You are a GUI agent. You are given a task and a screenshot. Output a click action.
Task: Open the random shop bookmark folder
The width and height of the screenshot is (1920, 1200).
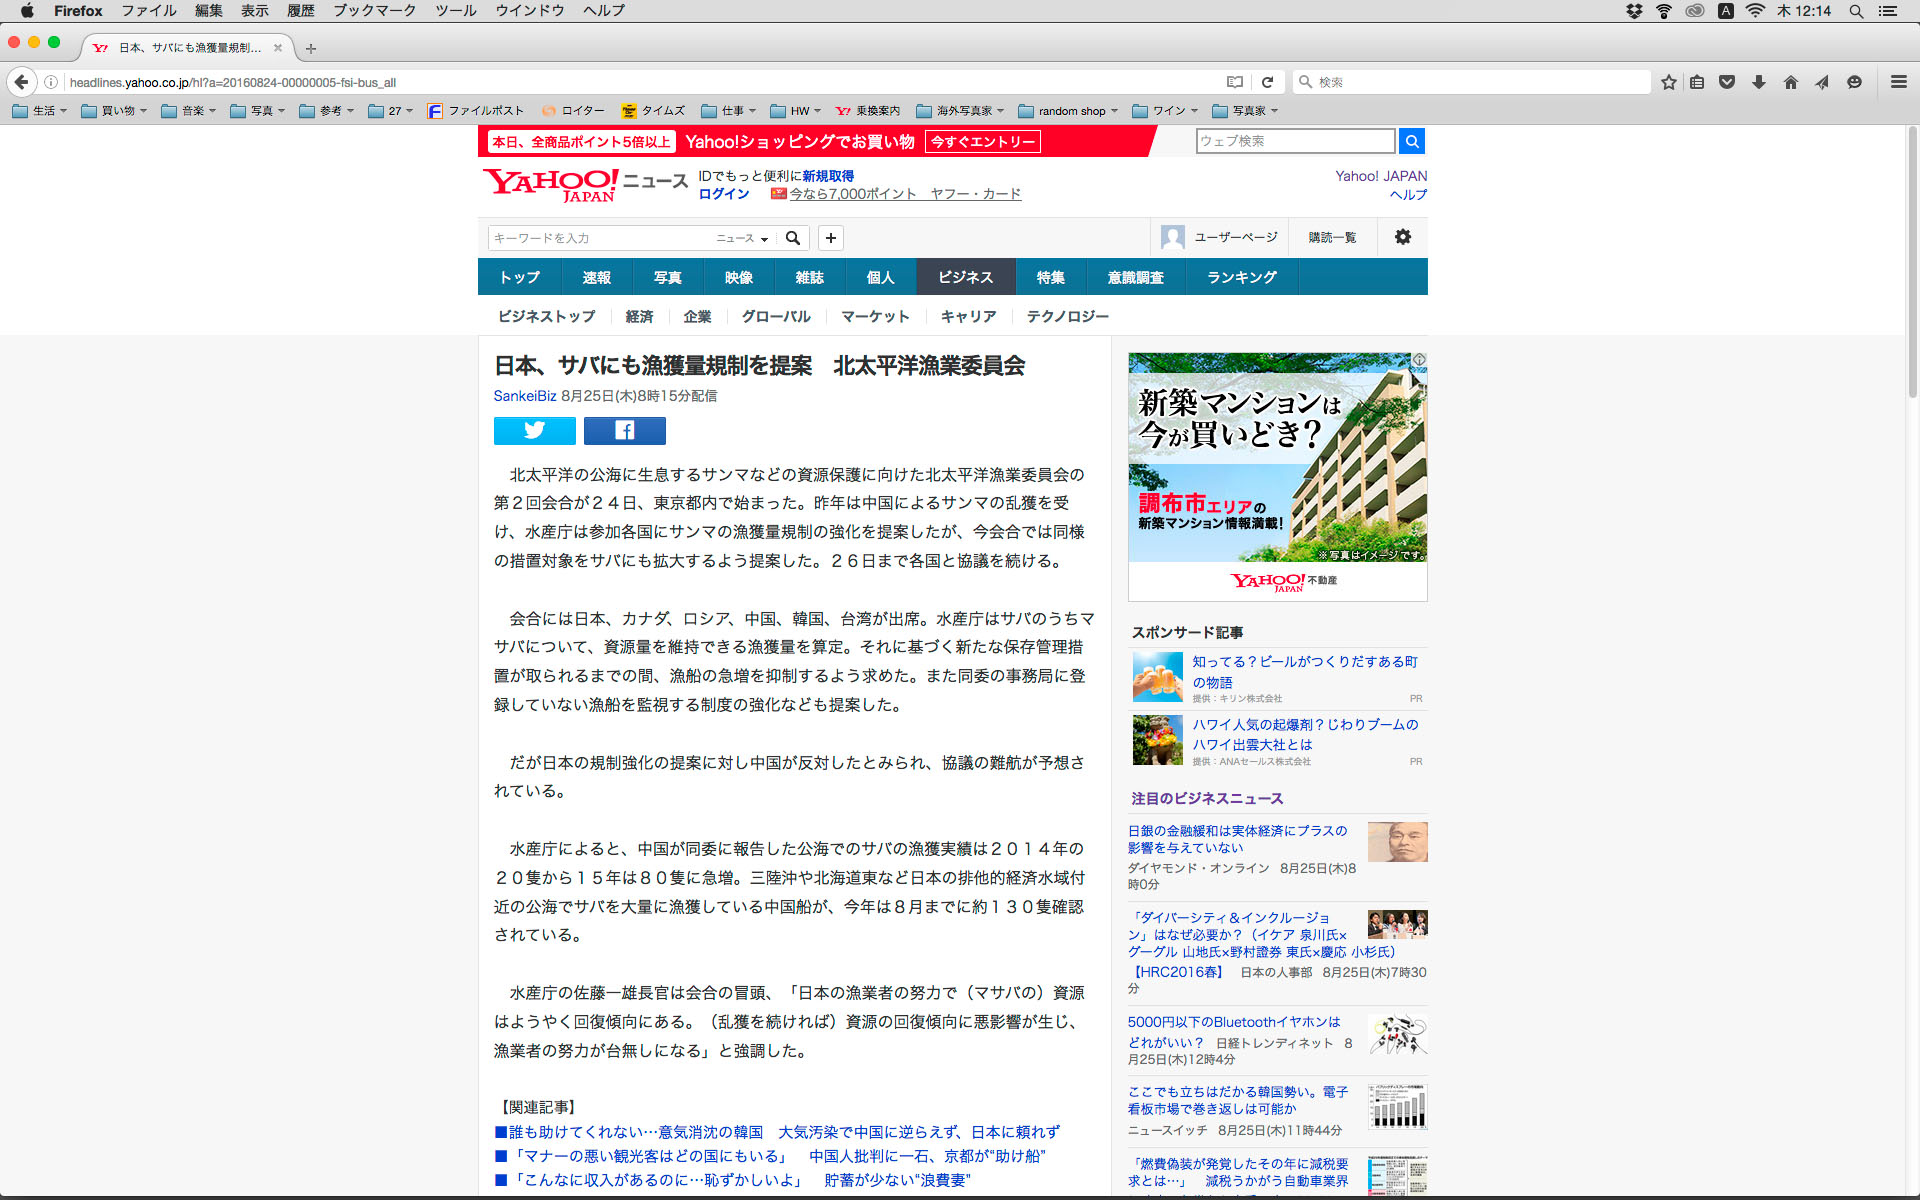1068,111
